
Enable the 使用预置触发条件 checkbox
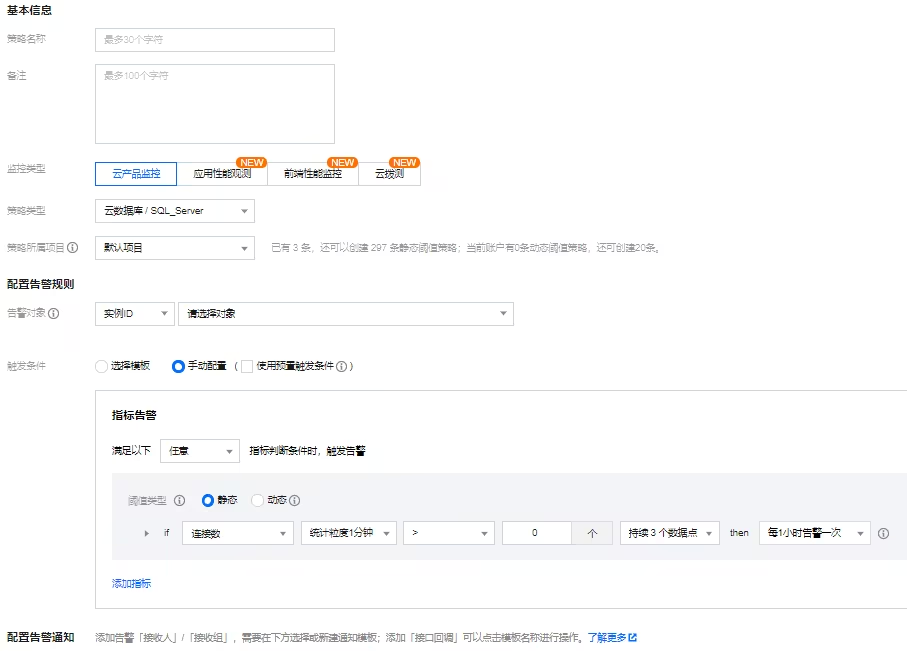pyautogui.click(x=247, y=367)
